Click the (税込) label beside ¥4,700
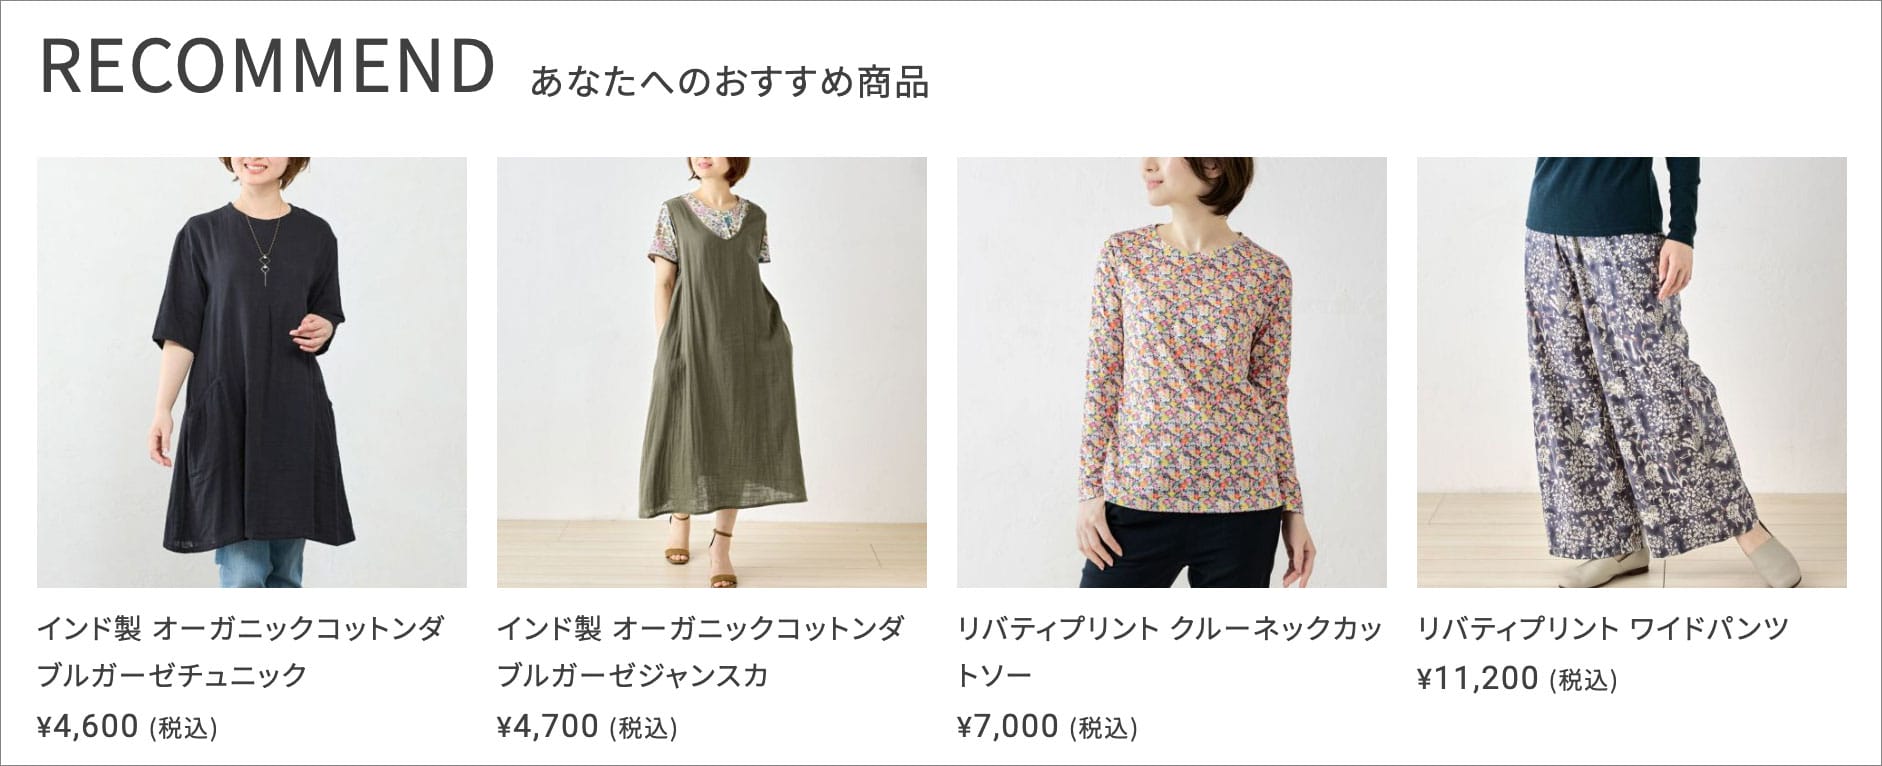This screenshot has height=766, width=1882. [643, 728]
